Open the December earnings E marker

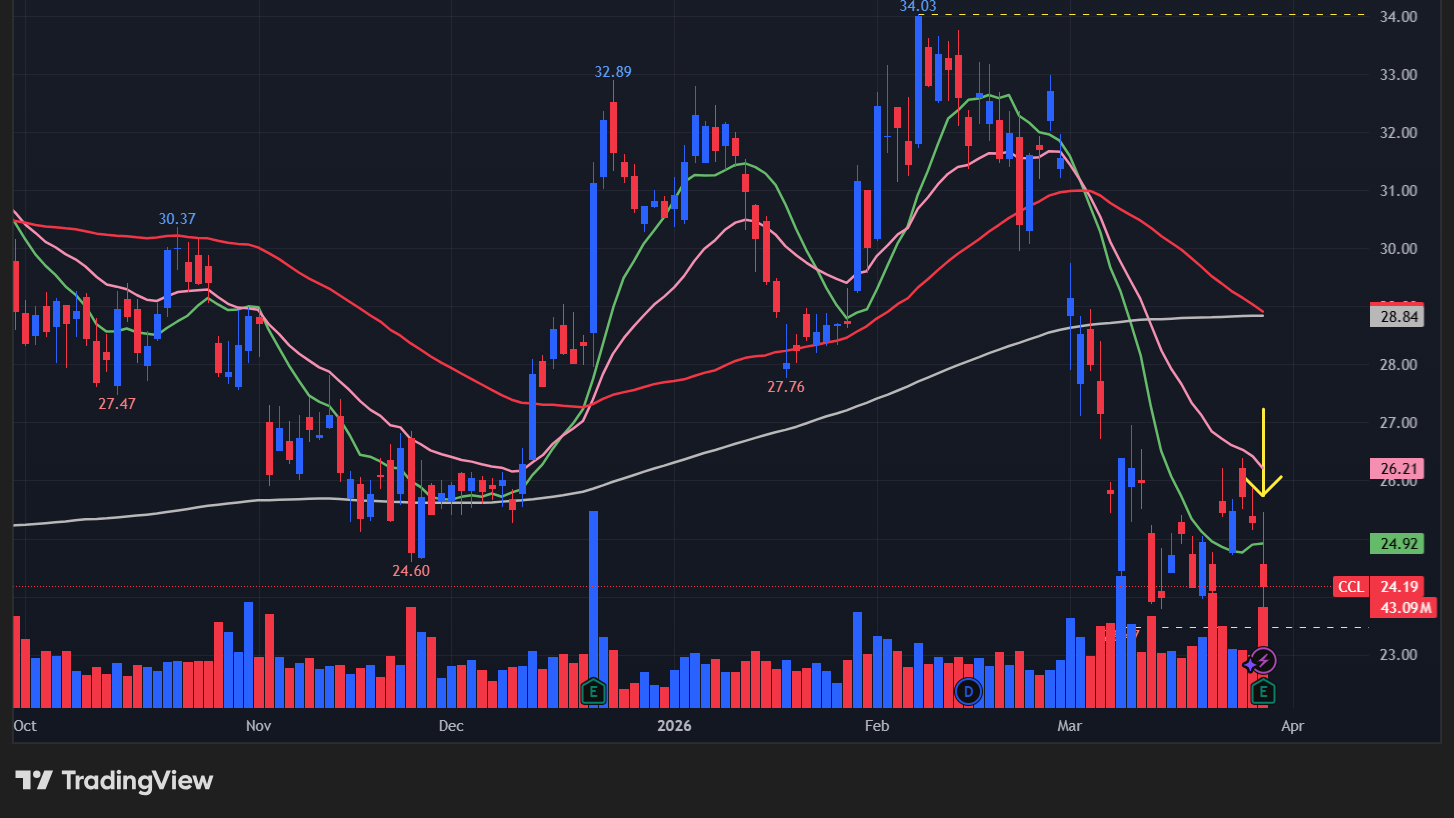tap(593, 690)
